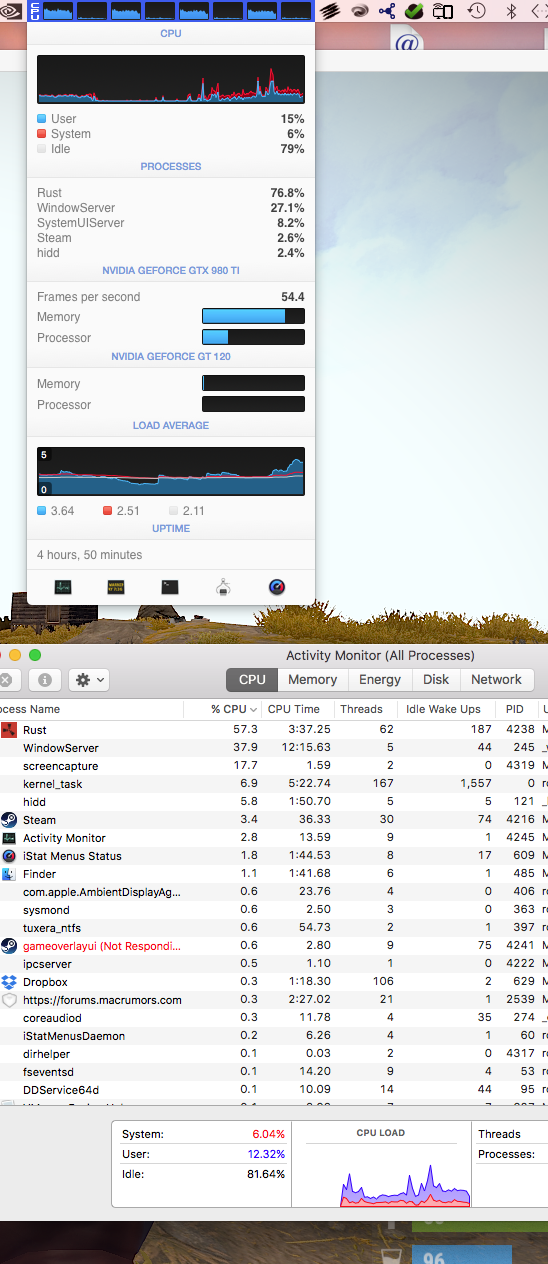Click the GTX 980 Ti Processor bar
Viewport: 548px width, 1264px height.
pyautogui.click(x=253, y=338)
